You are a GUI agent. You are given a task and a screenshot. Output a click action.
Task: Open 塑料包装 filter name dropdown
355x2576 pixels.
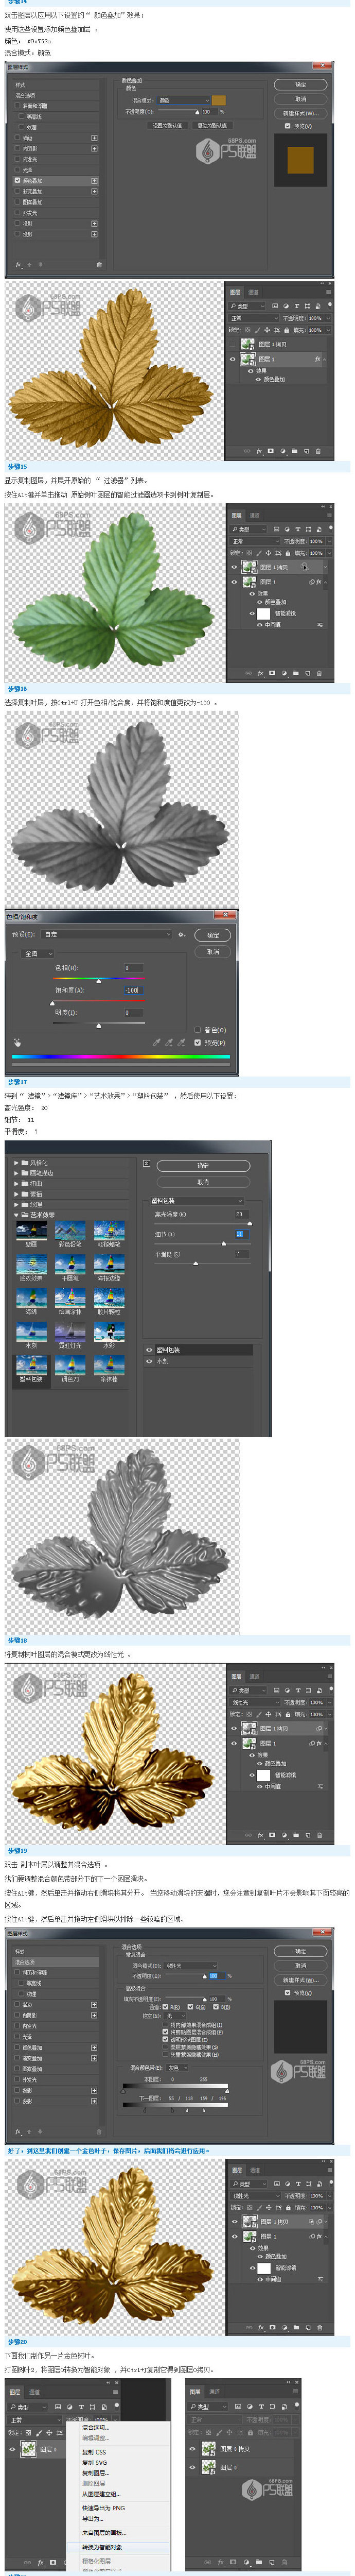[x=197, y=1200]
